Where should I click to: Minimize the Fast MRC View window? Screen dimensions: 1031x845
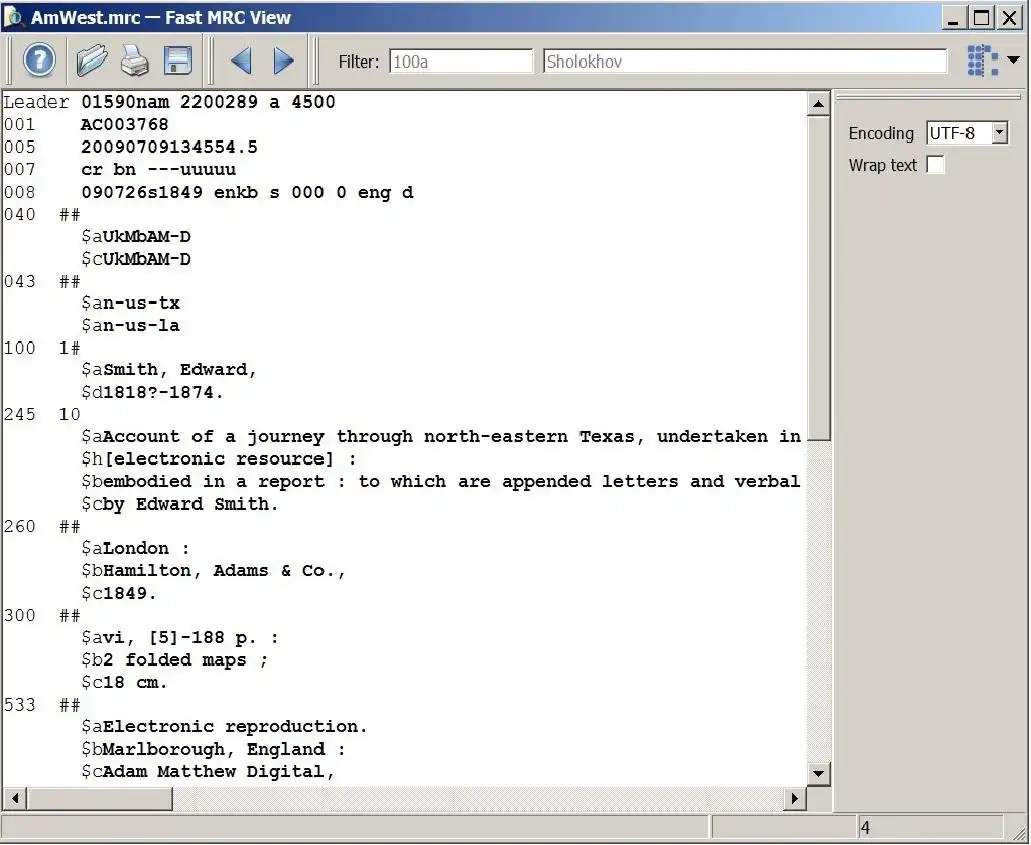click(953, 18)
